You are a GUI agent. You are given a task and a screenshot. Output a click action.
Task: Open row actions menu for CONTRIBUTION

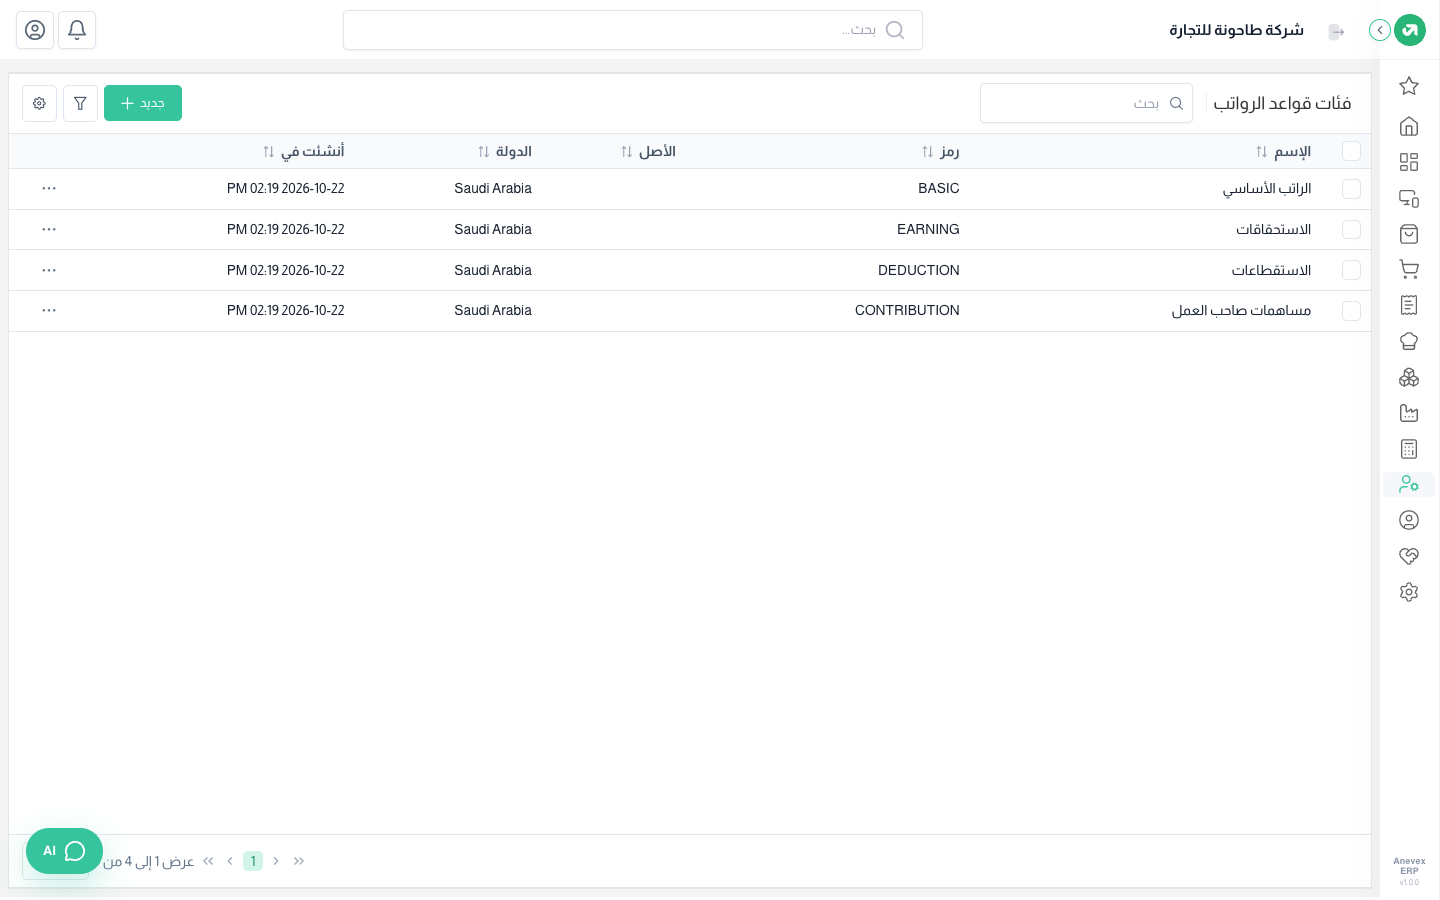pyautogui.click(x=49, y=310)
